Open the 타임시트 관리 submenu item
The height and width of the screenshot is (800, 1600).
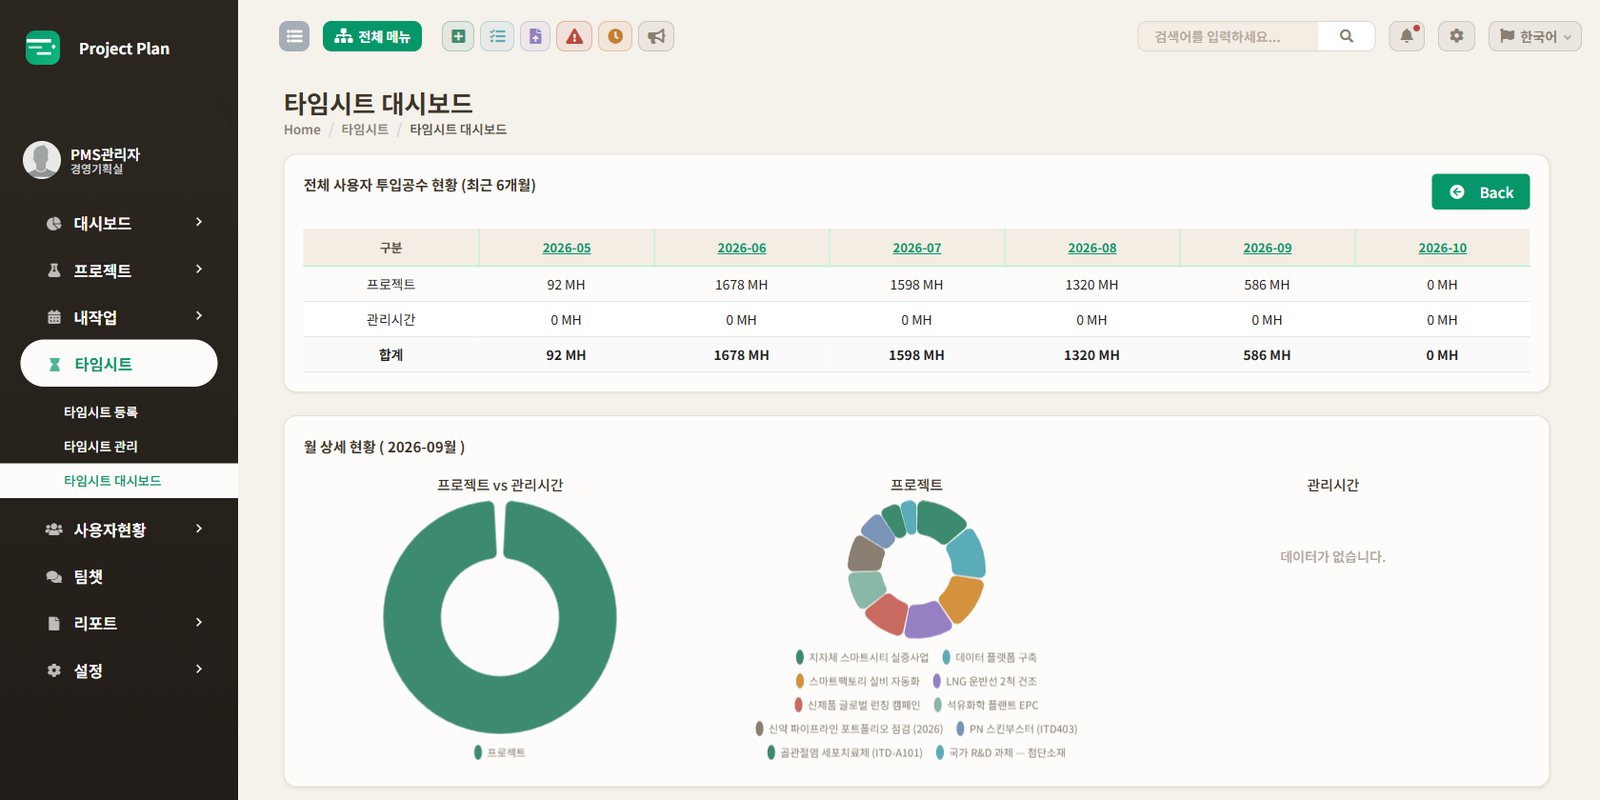[101, 446]
